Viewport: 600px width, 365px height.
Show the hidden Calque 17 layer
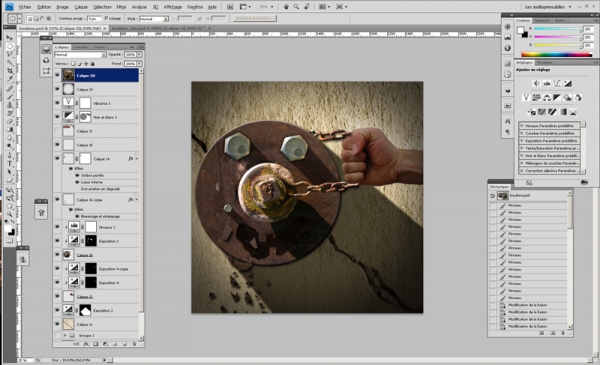click(57, 131)
